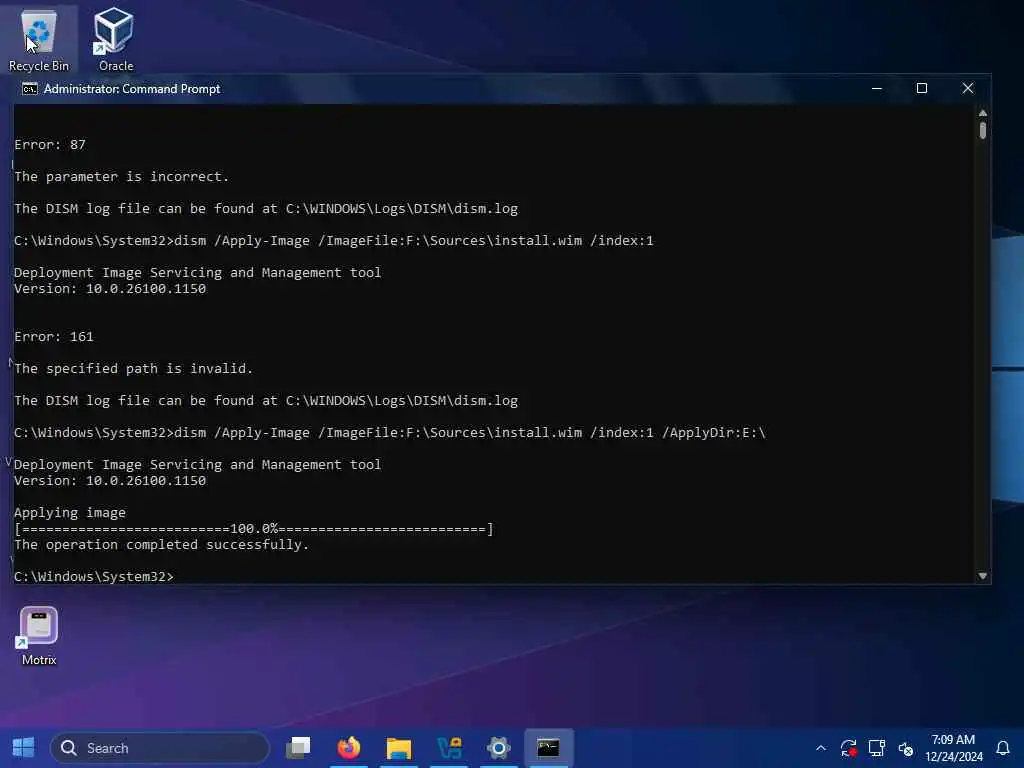Click the muted volume tray icon

[905, 748]
